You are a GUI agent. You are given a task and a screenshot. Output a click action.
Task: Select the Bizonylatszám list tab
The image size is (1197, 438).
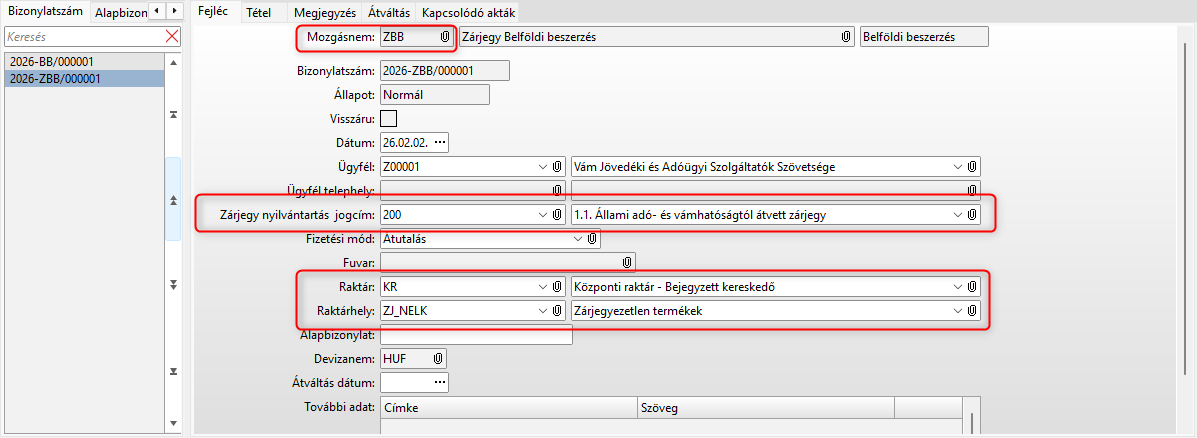45,11
